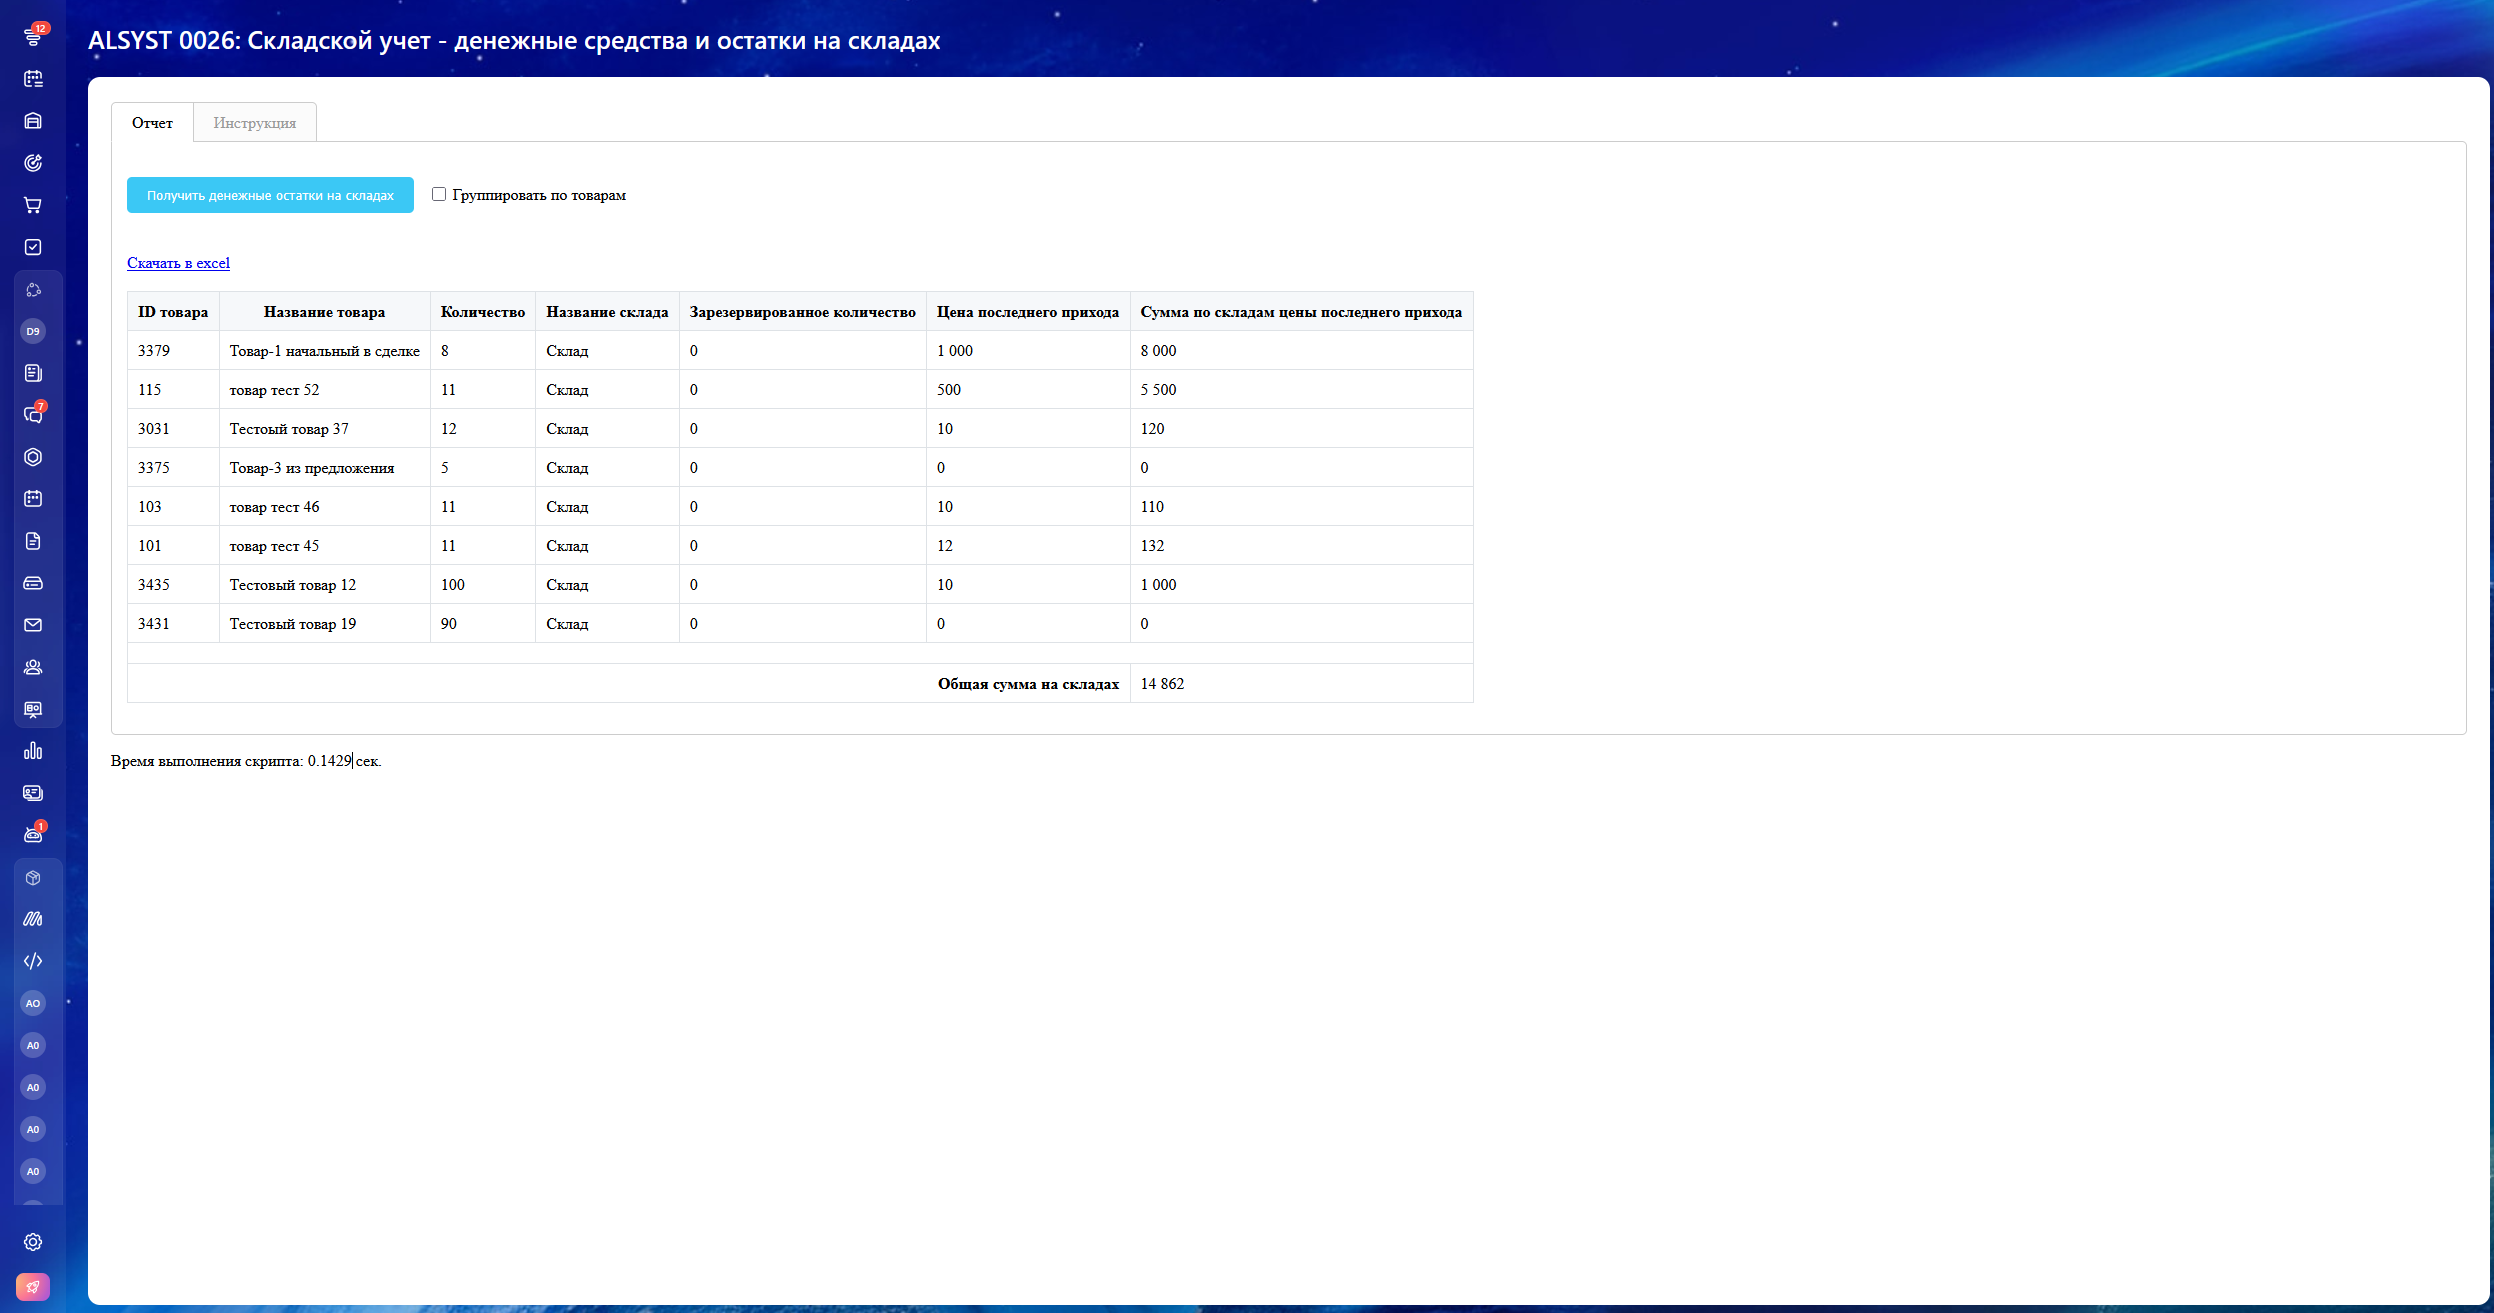Open the people group sidebar icon
This screenshot has height=1313, width=2494.
coord(33,667)
